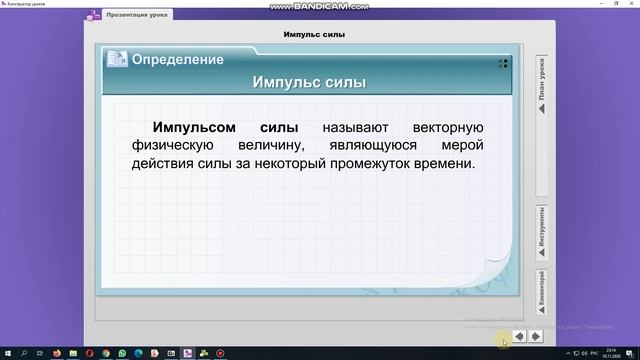Open the Windows Start menu
The image size is (640, 360).
click(x=7, y=353)
